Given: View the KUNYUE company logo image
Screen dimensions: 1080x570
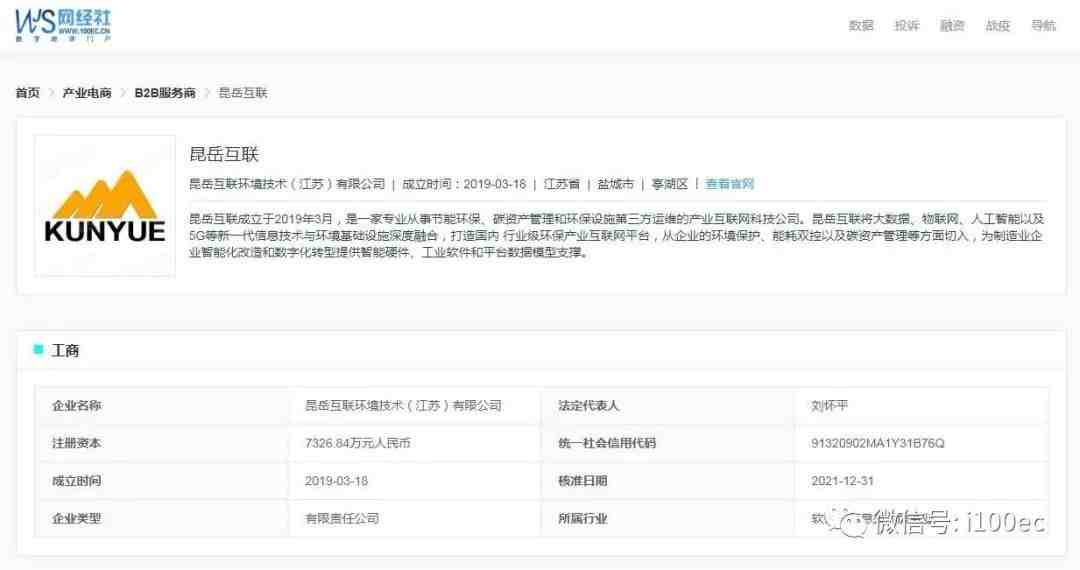Looking at the screenshot, I should coord(105,206).
